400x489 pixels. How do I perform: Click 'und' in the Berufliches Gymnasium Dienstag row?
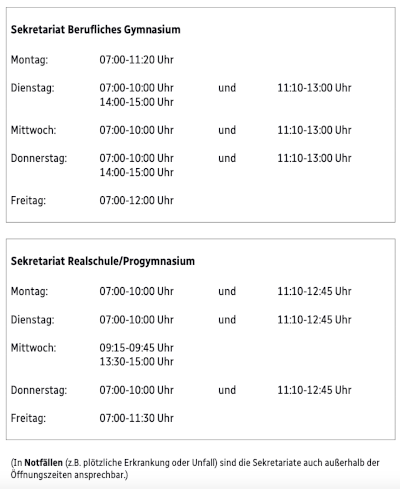pos(227,88)
